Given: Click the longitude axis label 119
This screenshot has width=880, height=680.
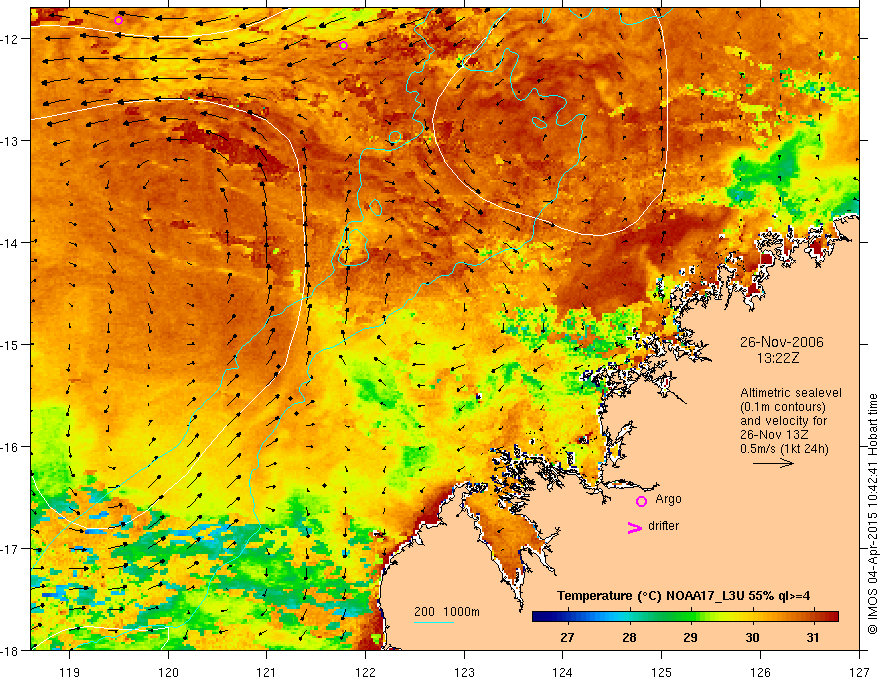Looking at the screenshot, I should click(x=70, y=672).
